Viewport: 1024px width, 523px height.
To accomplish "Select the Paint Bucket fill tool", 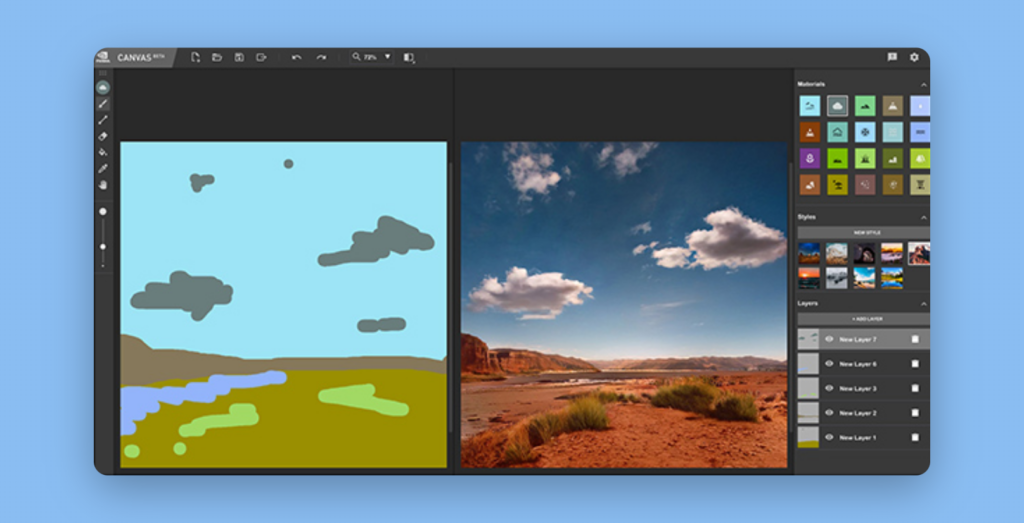I will [x=103, y=152].
